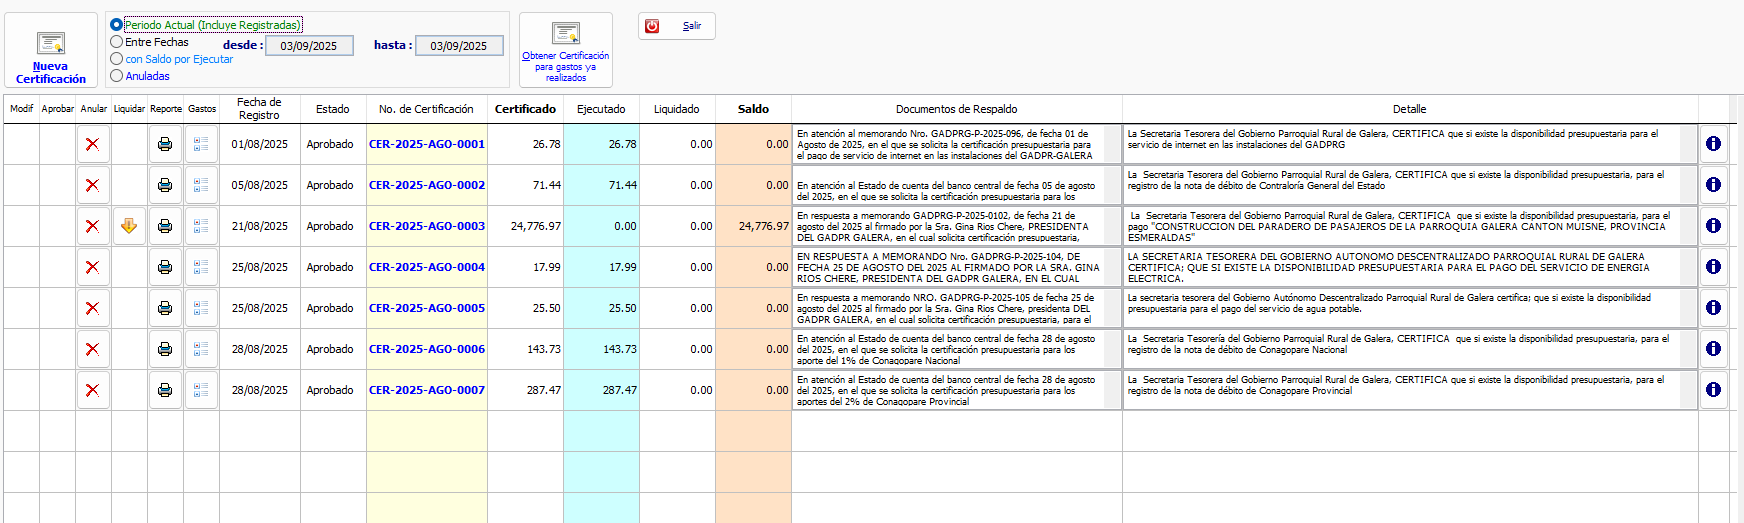
Task: Click the Salir exit button
Action: [677, 26]
